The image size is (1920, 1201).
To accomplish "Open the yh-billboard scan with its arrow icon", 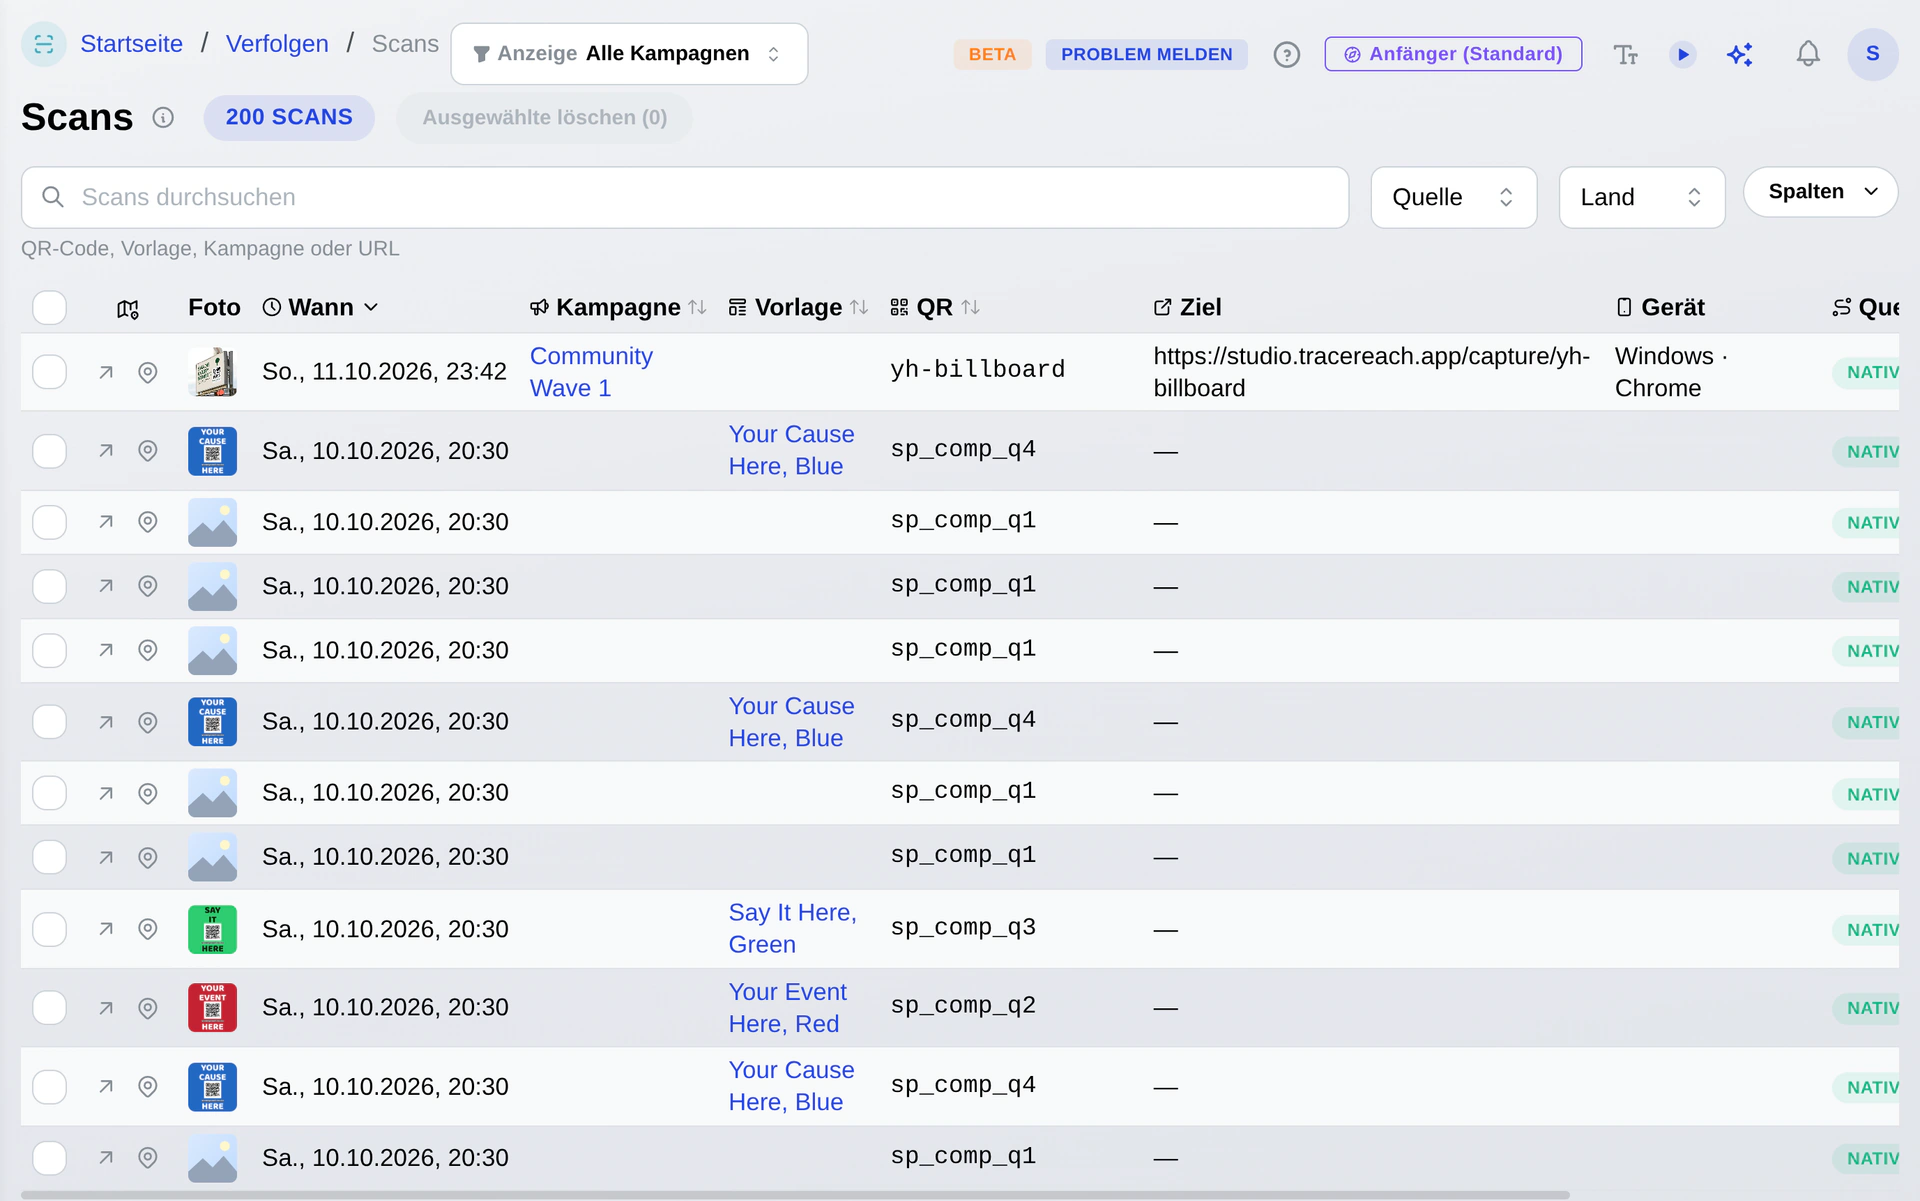I will tap(106, 372).
